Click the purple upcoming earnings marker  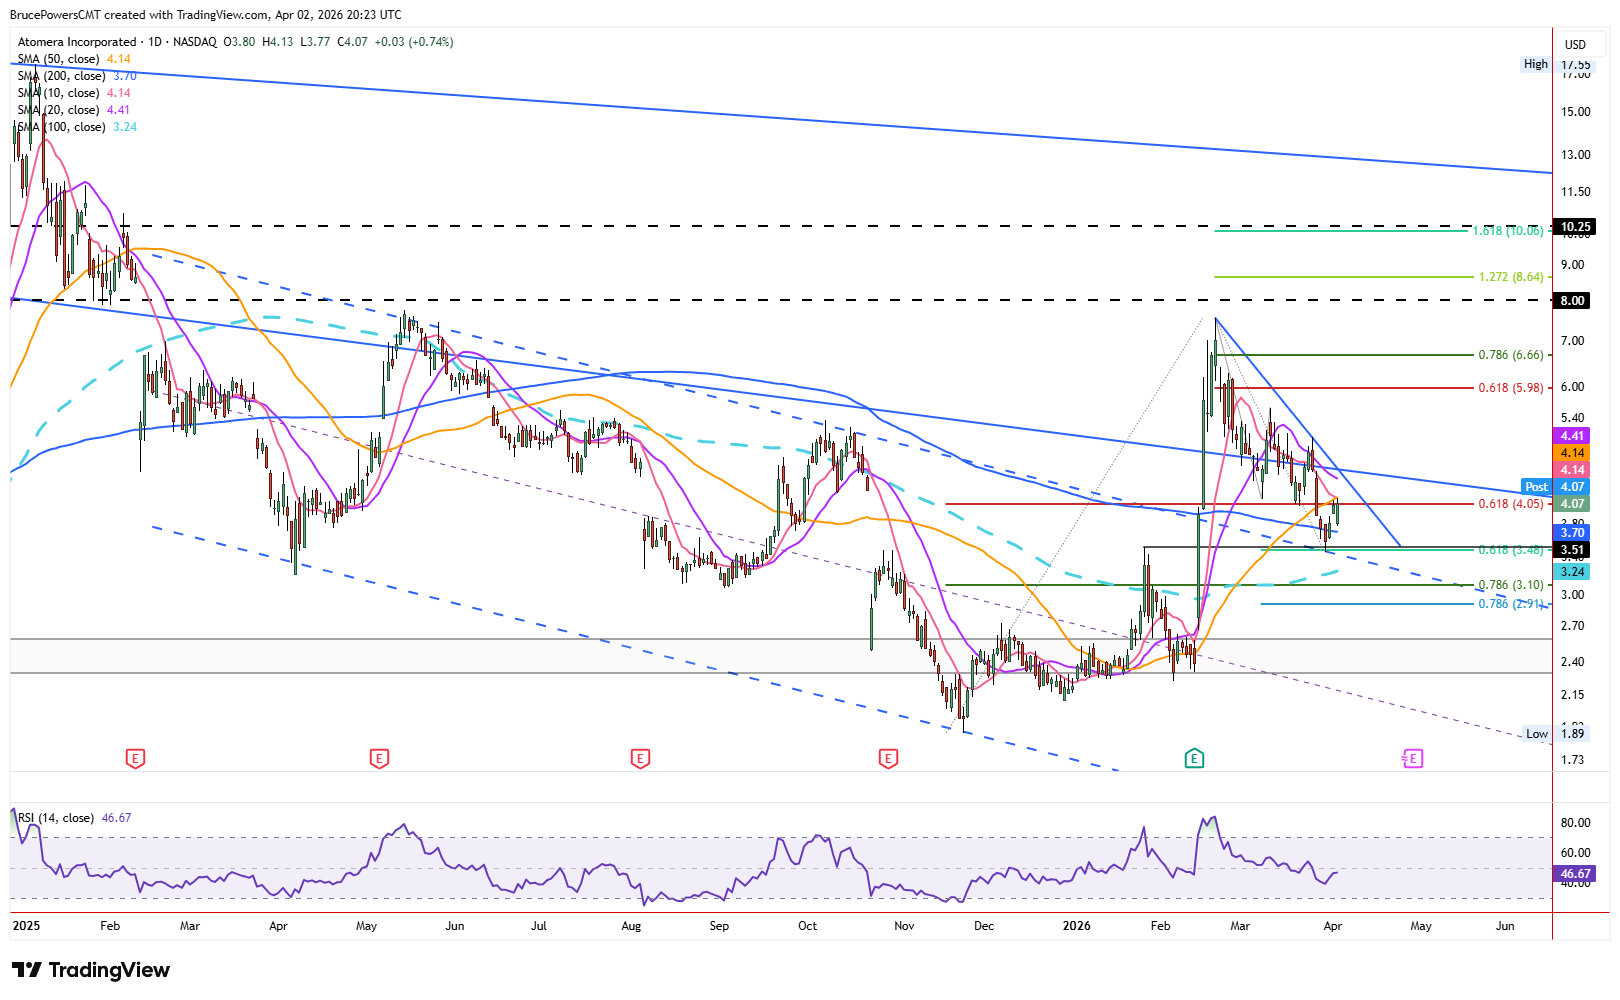tap(1412, 759)
